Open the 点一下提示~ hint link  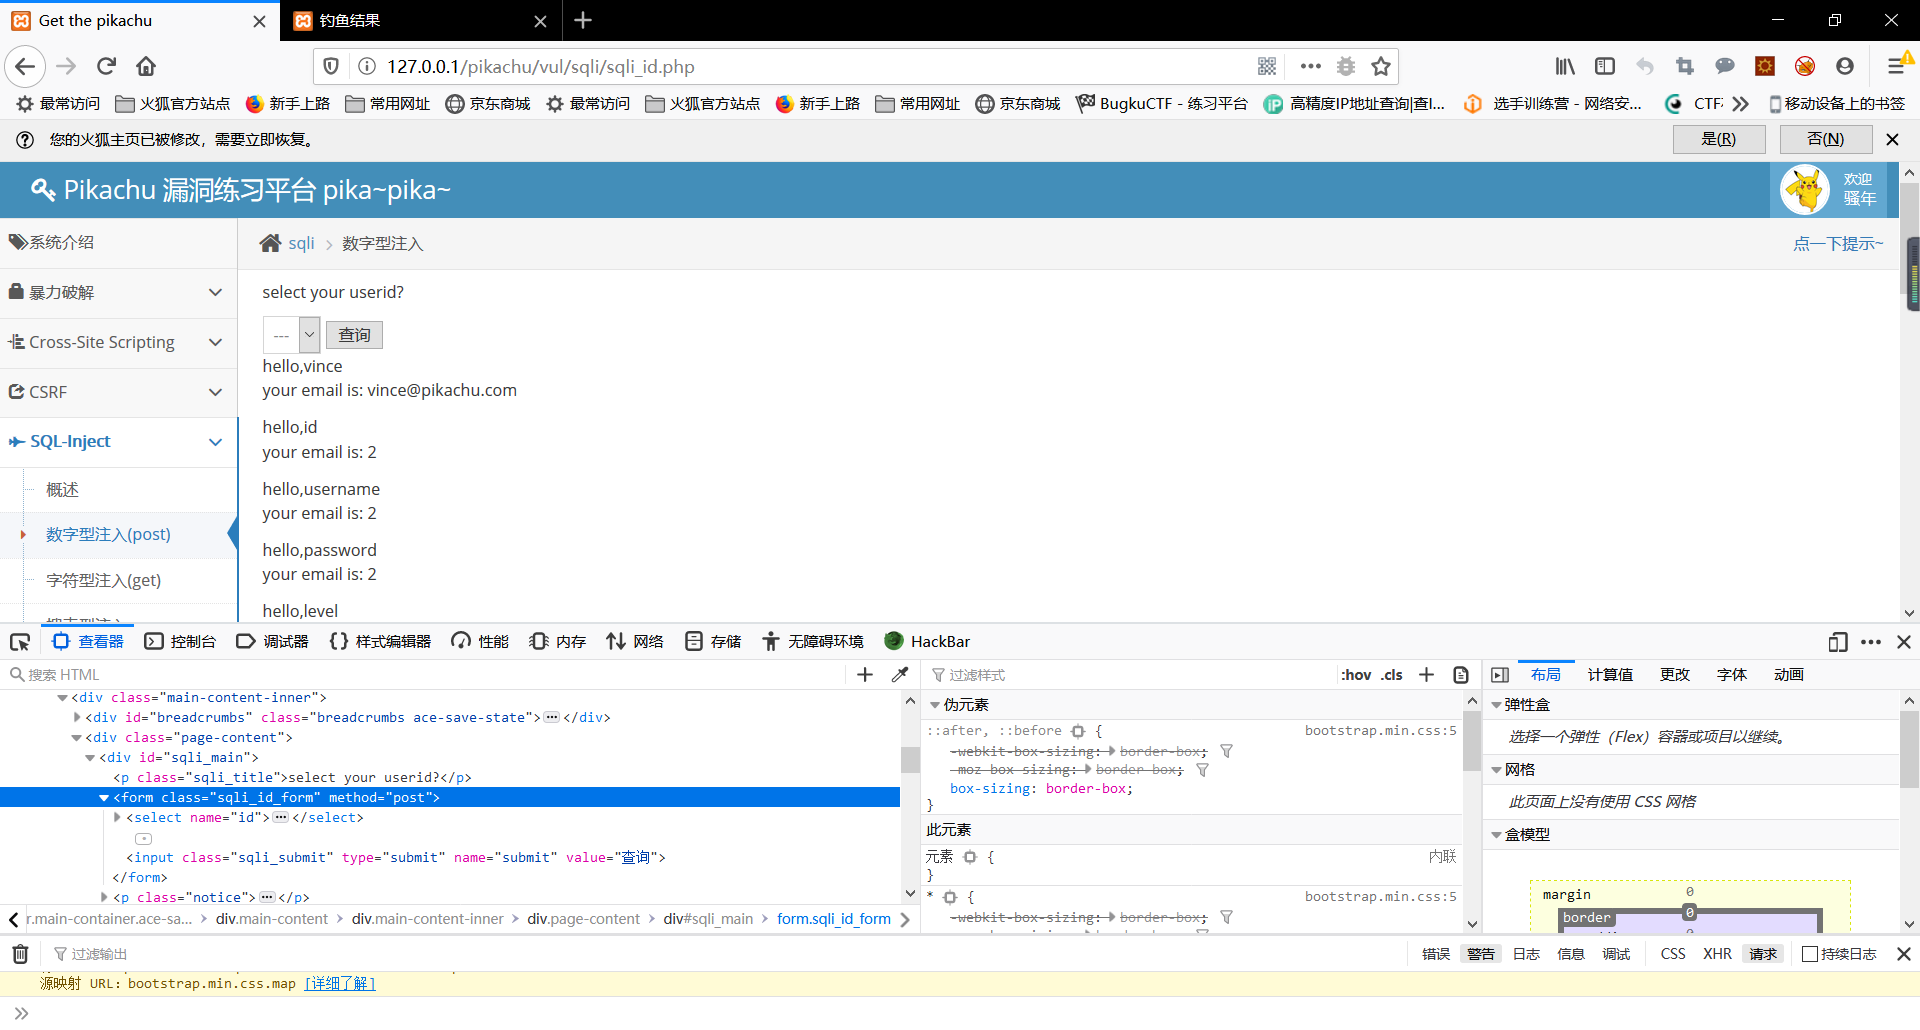(x=1838, y=243)
